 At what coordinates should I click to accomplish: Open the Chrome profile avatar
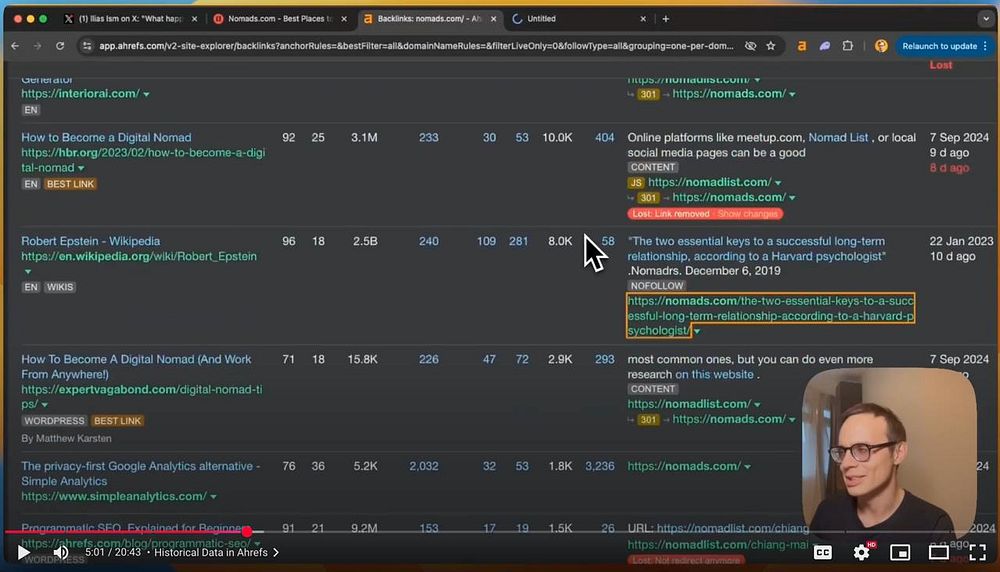[x=881, y=46]
